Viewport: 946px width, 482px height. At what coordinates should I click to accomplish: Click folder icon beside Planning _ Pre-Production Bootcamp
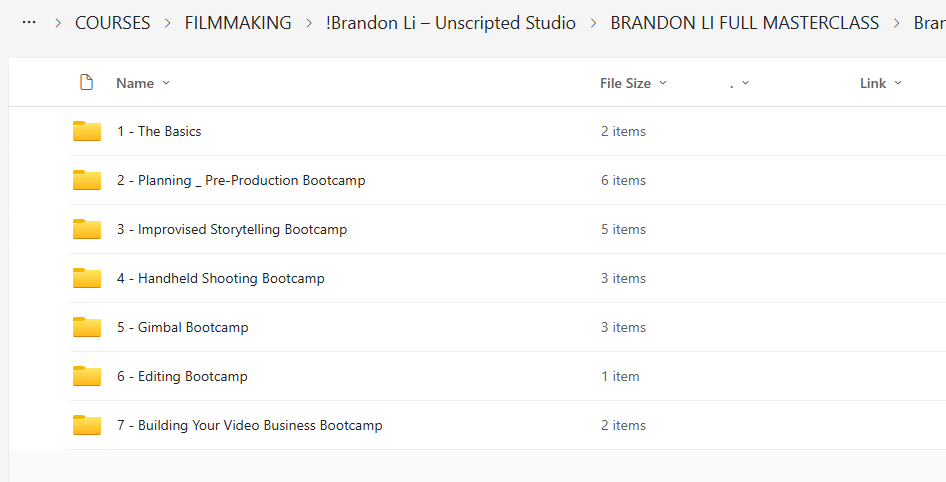coord(87,180)
